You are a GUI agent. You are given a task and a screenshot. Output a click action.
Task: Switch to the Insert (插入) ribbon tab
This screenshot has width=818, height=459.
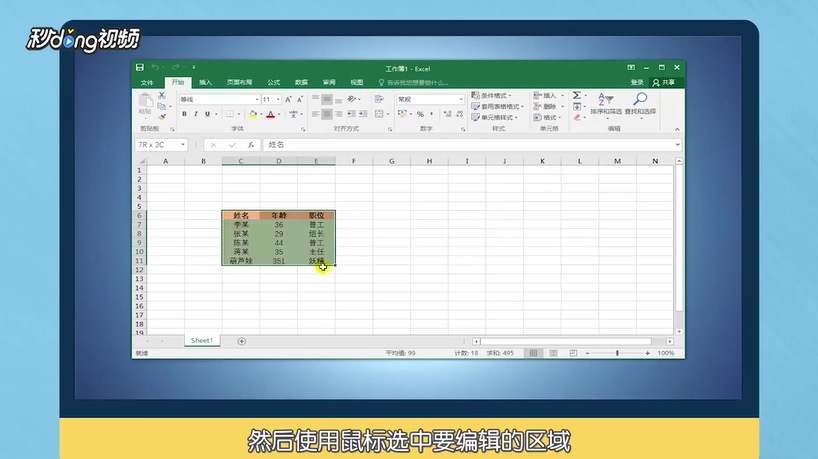(x=206, y=82)
